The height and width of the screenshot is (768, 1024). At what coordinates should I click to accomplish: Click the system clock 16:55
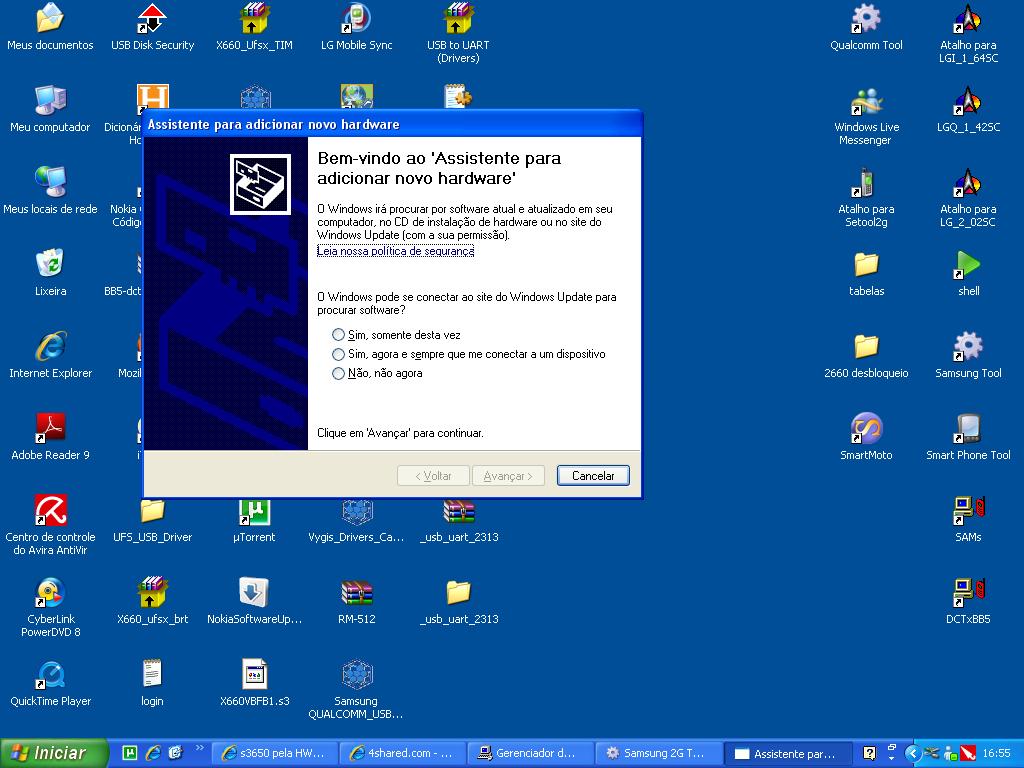[x=997, y=753]
